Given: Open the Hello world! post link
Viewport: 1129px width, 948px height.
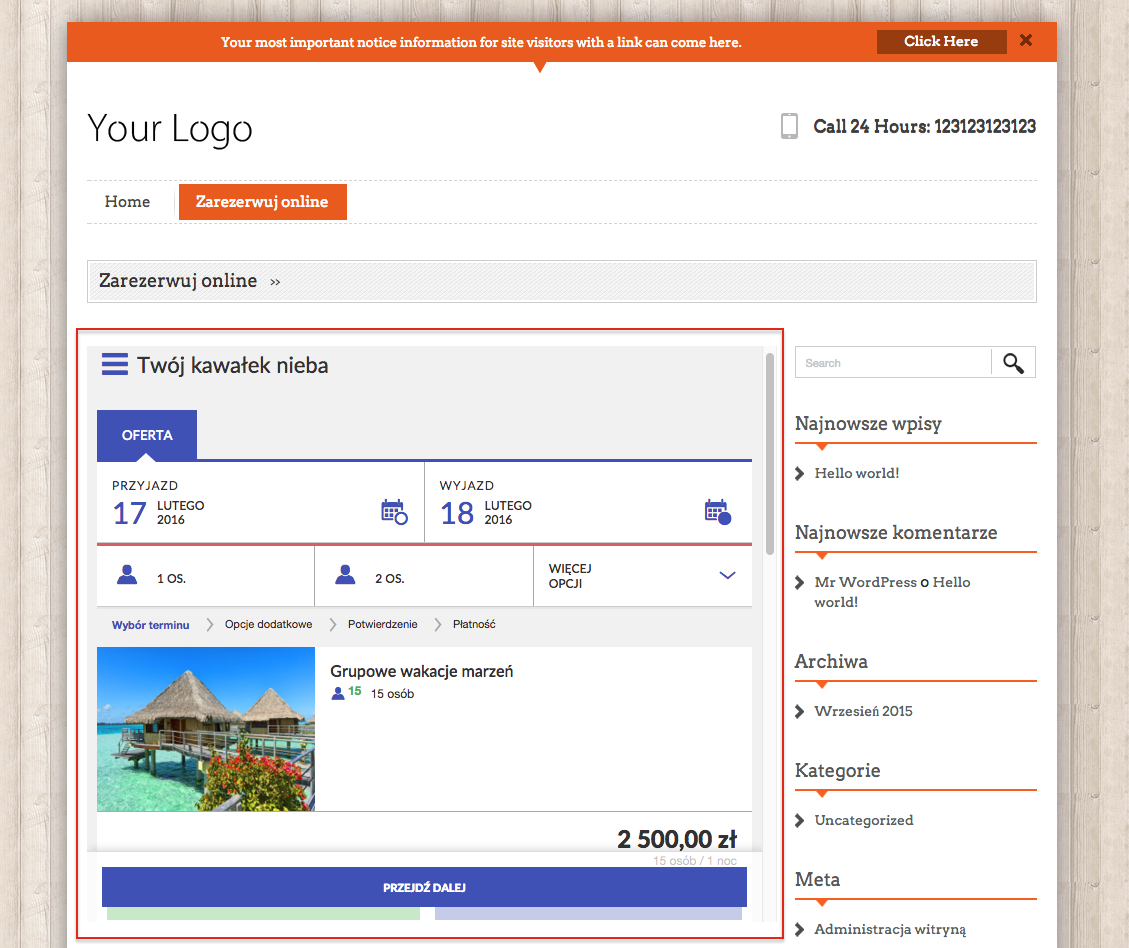Looking at the screenshot, I should 857,473.
